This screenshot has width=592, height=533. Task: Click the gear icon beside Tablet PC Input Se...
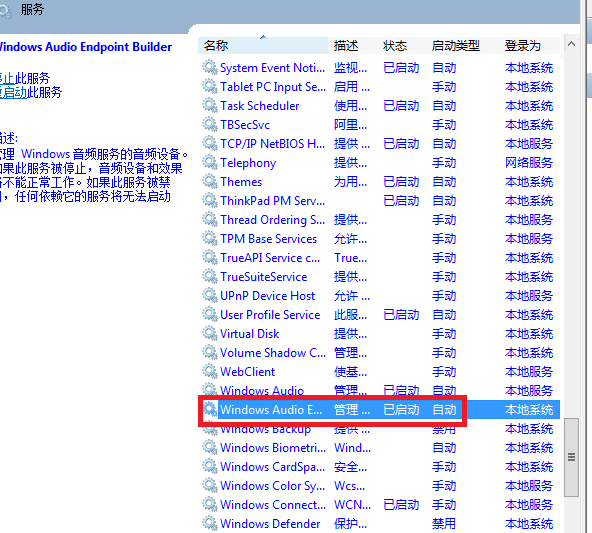210,86
